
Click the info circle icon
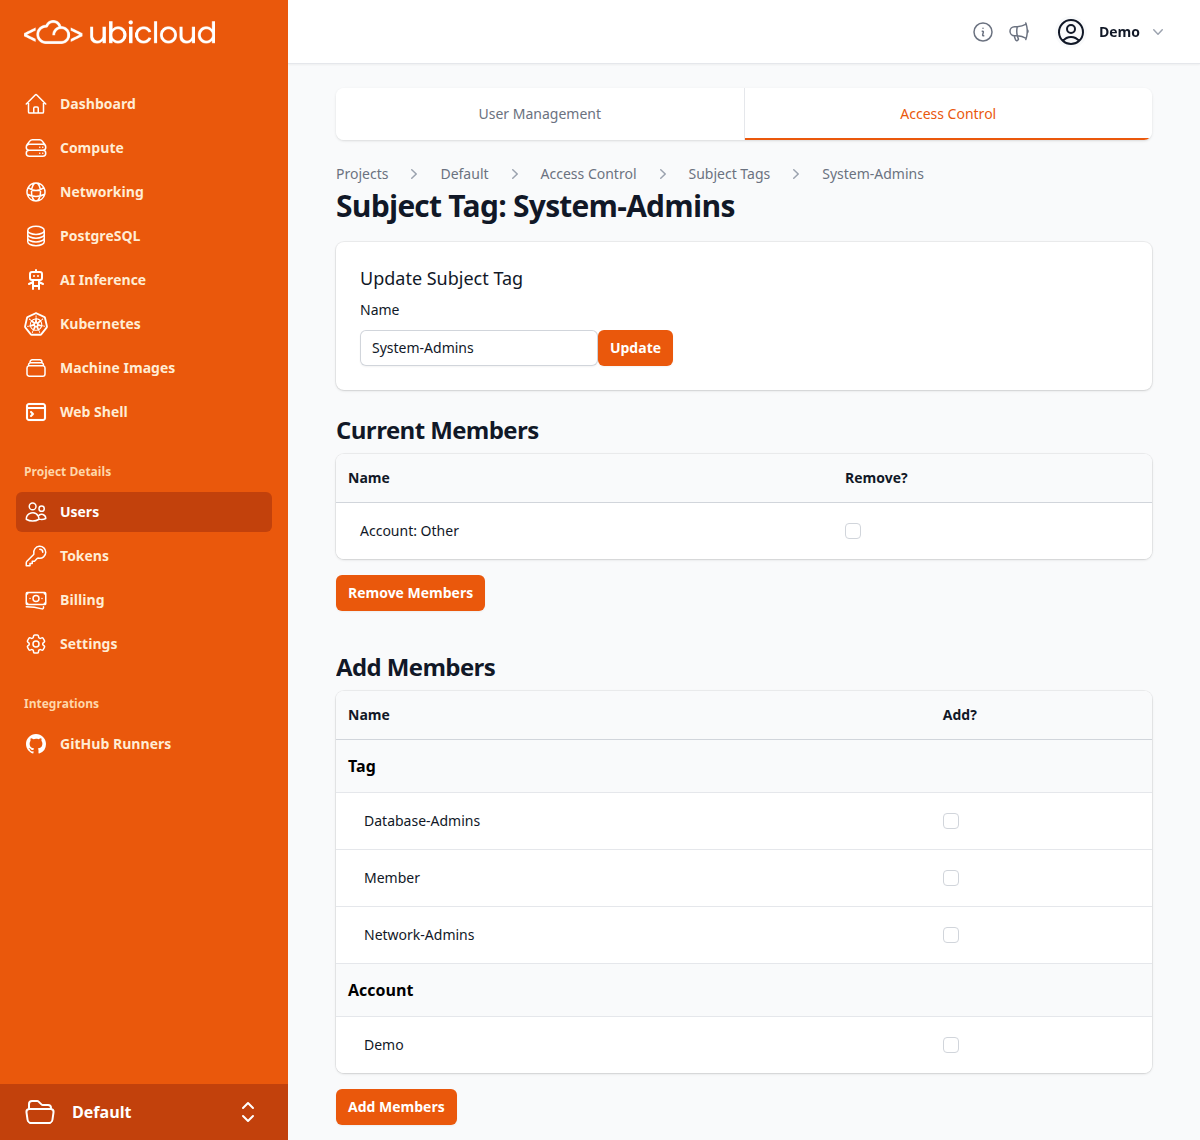[983, 32]
